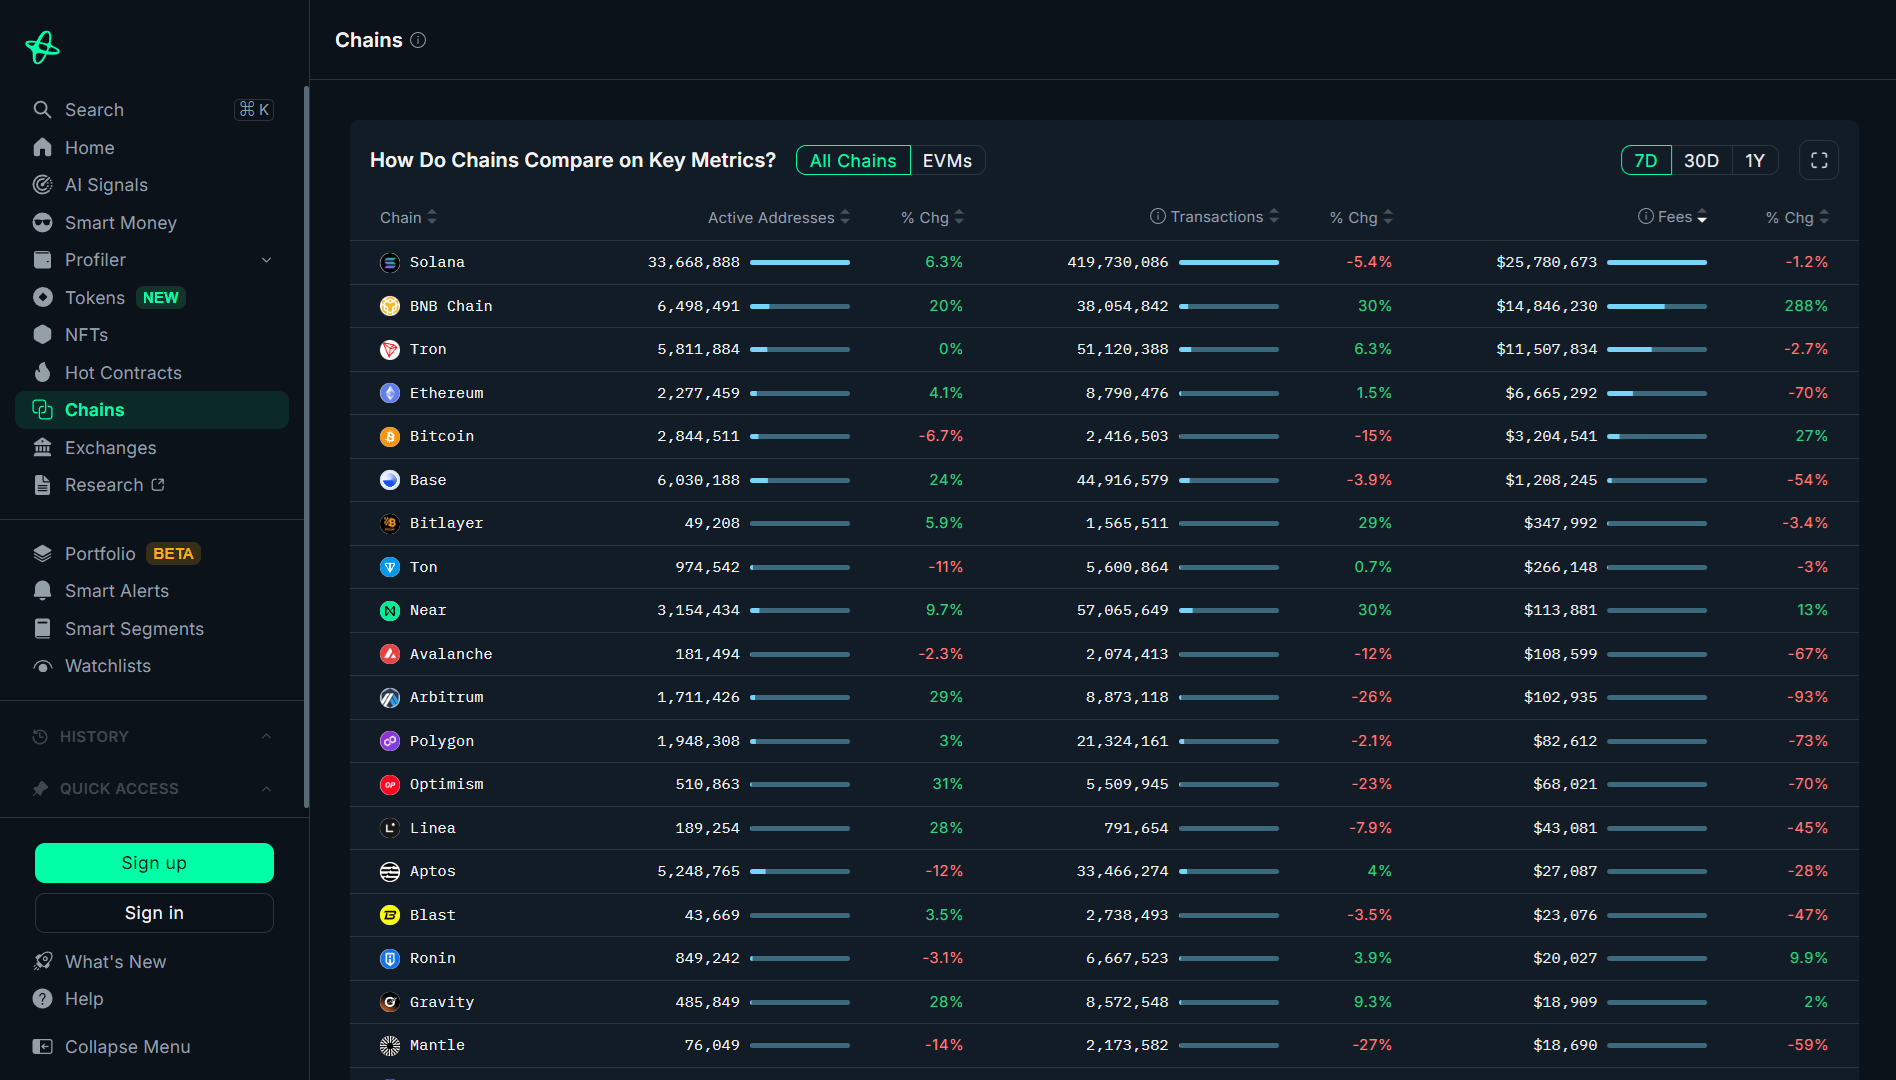This screenshot has width=1896, height=1080.
Task: Open the Tokens page
Action: pos(152,297)
